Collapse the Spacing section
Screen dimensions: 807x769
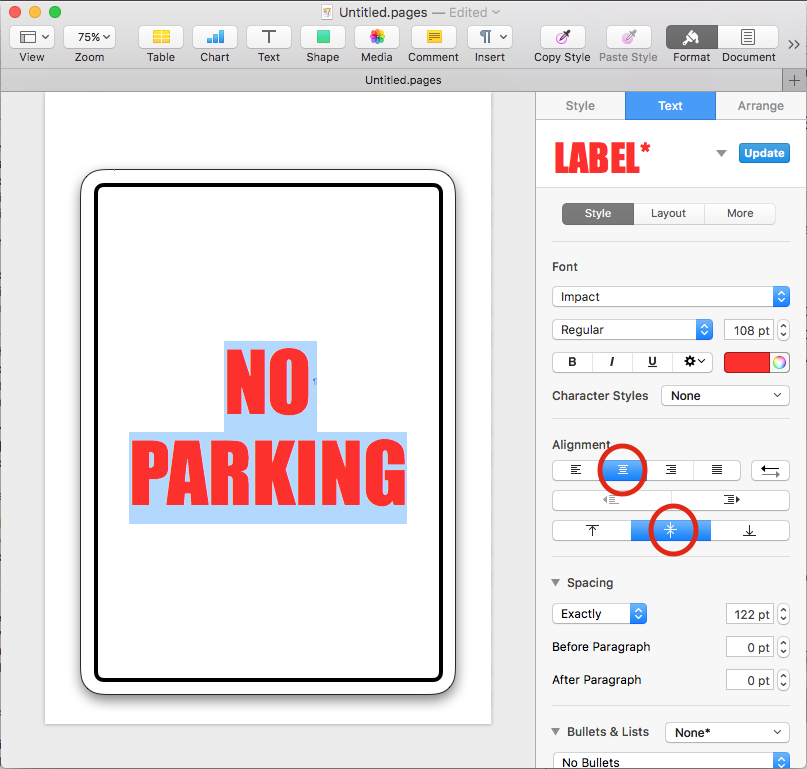557,583
